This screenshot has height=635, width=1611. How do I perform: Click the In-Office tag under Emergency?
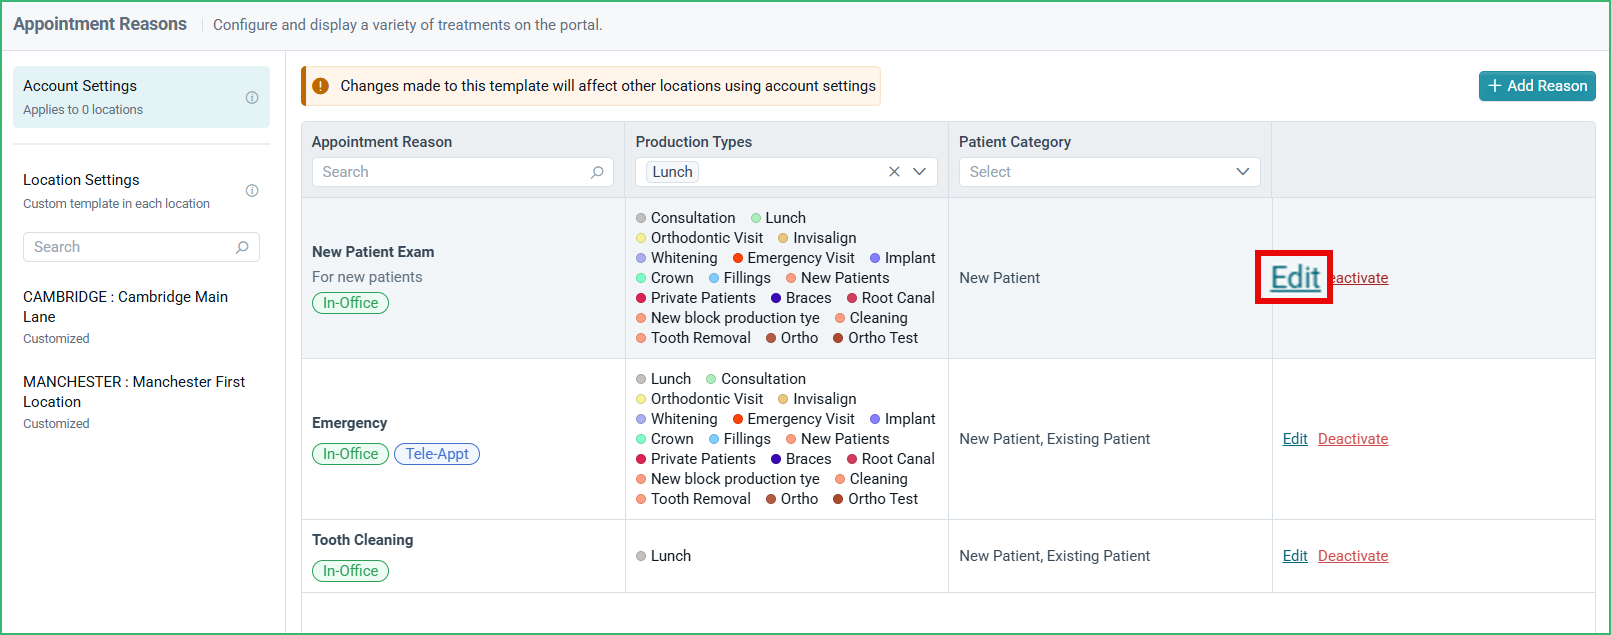[350, 454]
